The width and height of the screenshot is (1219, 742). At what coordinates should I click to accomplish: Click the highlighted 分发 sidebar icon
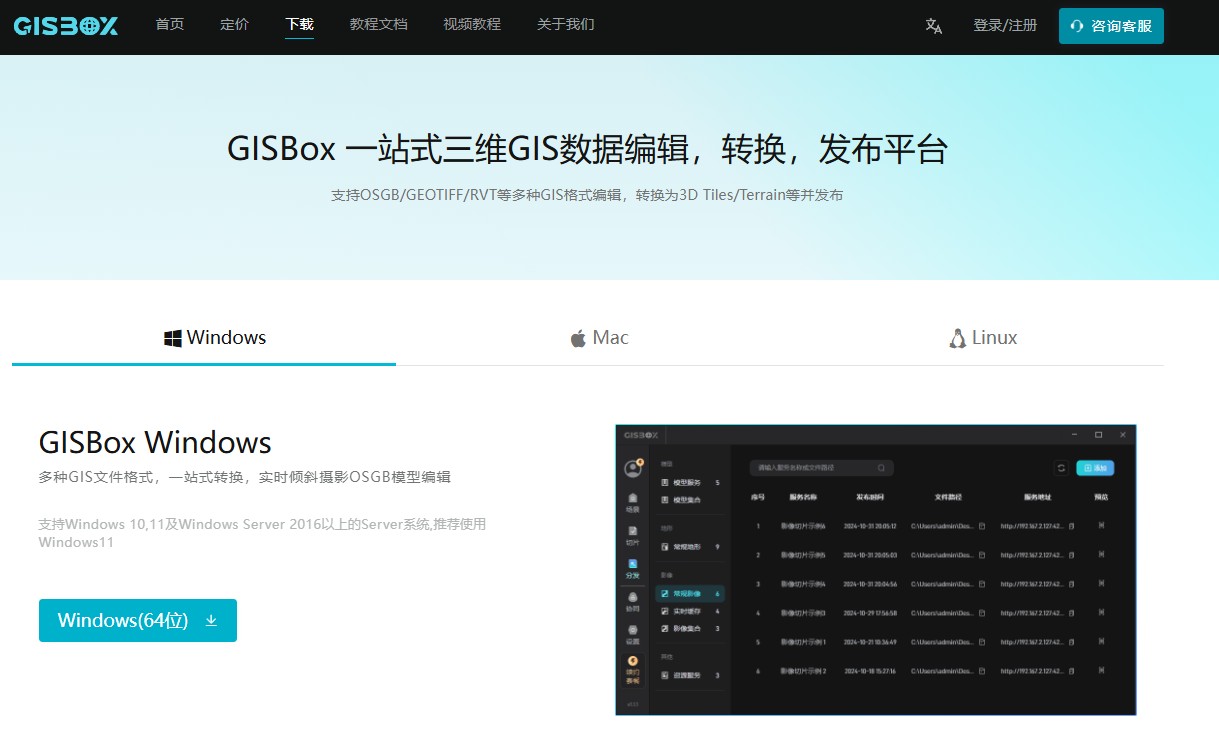pos(632,569)
